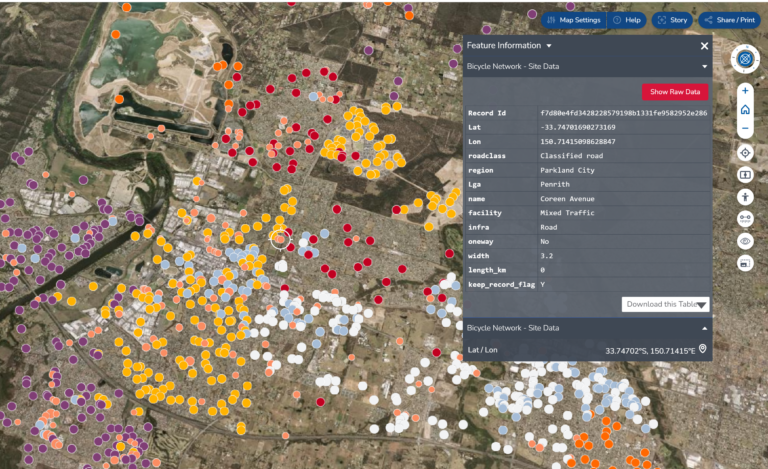Click the 'Coreen Avenue' name value

[567, 199]
